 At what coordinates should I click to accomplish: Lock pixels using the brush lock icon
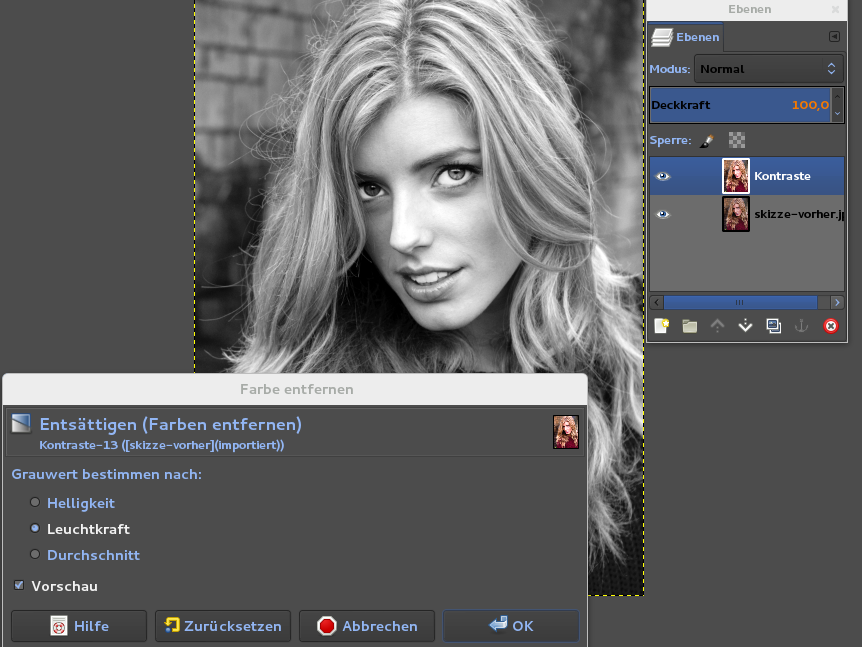tap(707, 141)
